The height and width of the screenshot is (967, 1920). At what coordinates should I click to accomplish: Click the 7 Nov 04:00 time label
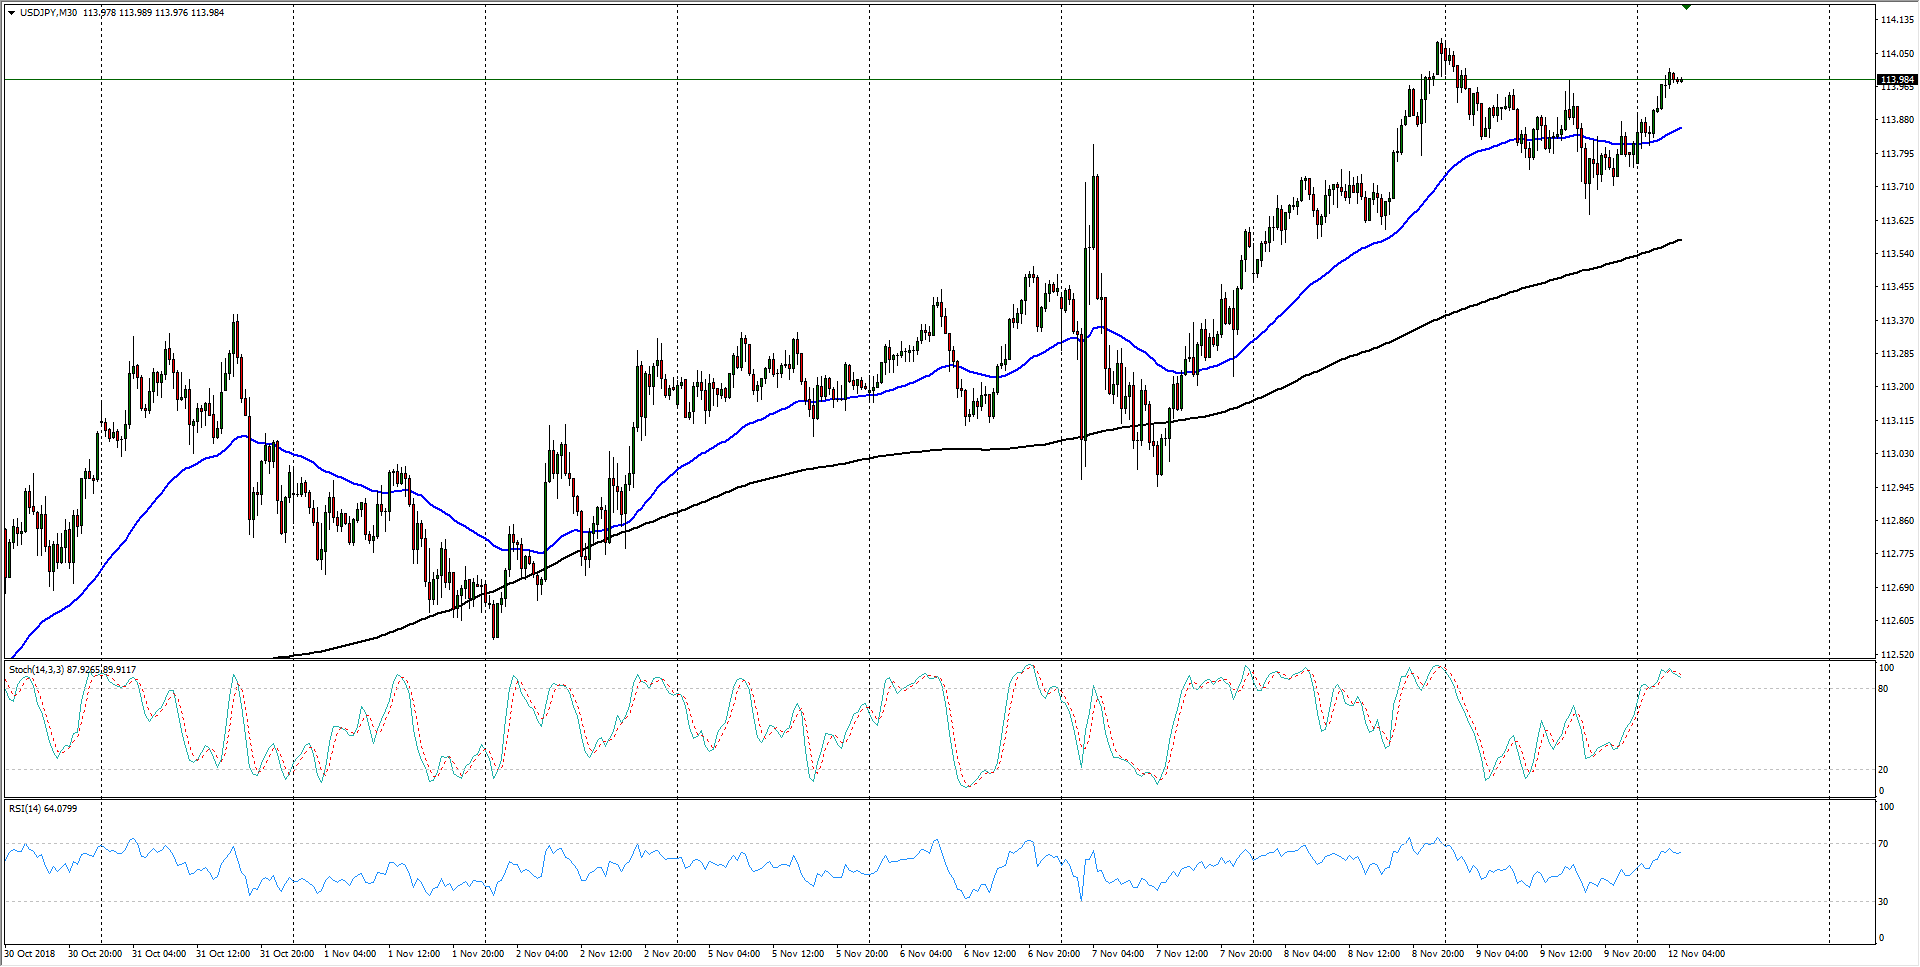click(1120, 953)
